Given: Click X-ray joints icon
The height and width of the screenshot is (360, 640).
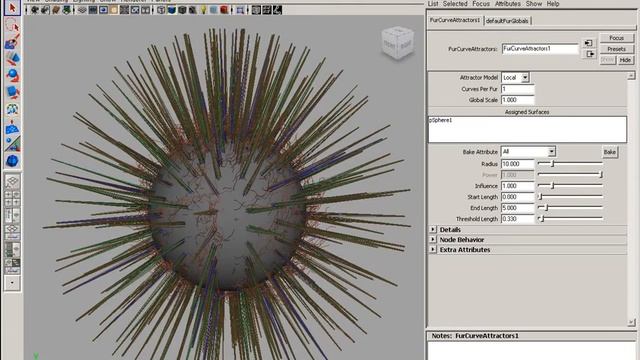Looking at the screenshot, I should [x=277, y=10].
